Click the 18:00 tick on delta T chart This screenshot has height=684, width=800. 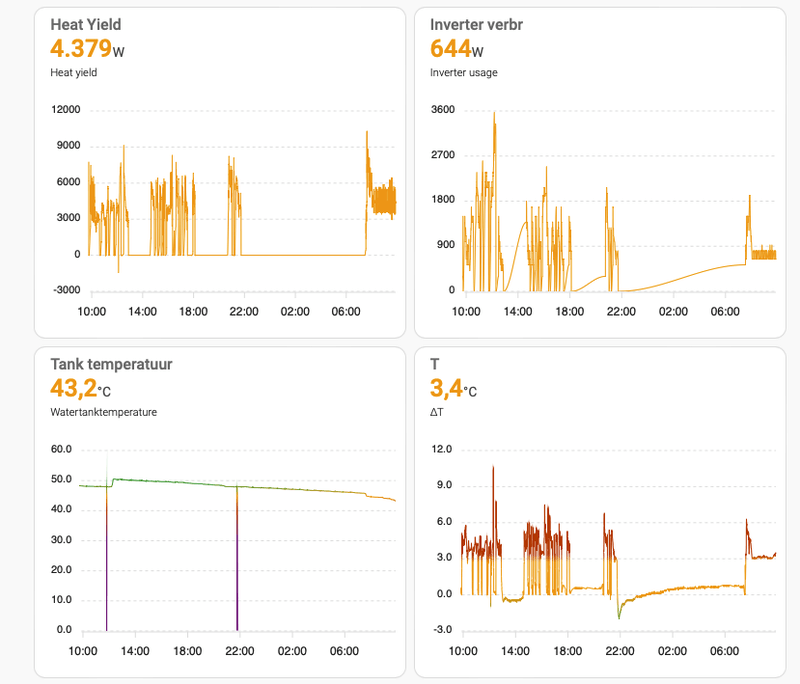tap(568, 651)
